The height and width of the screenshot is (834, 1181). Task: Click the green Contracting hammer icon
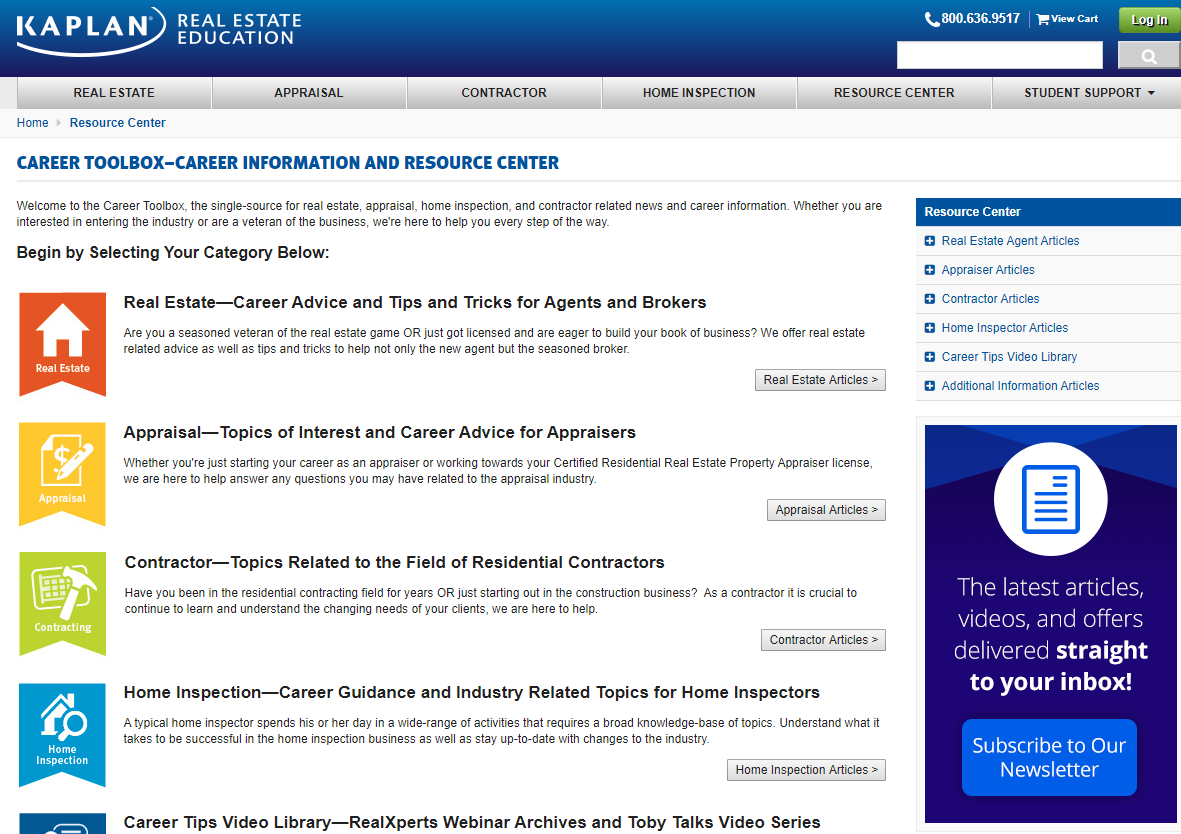pyautogui.click(x=63, y=604)
